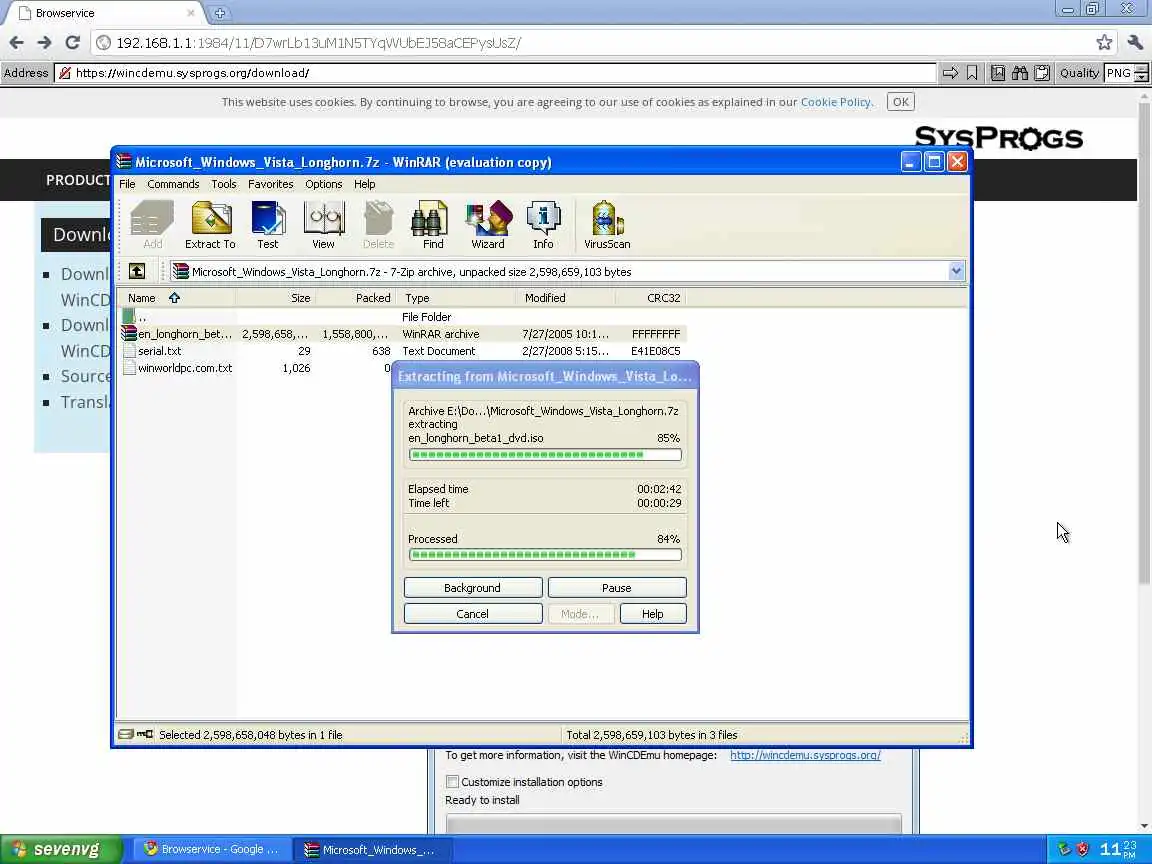Open bookmarks list icon in Browservice bar
The image size is (1152, 864).
coord(997,73)
